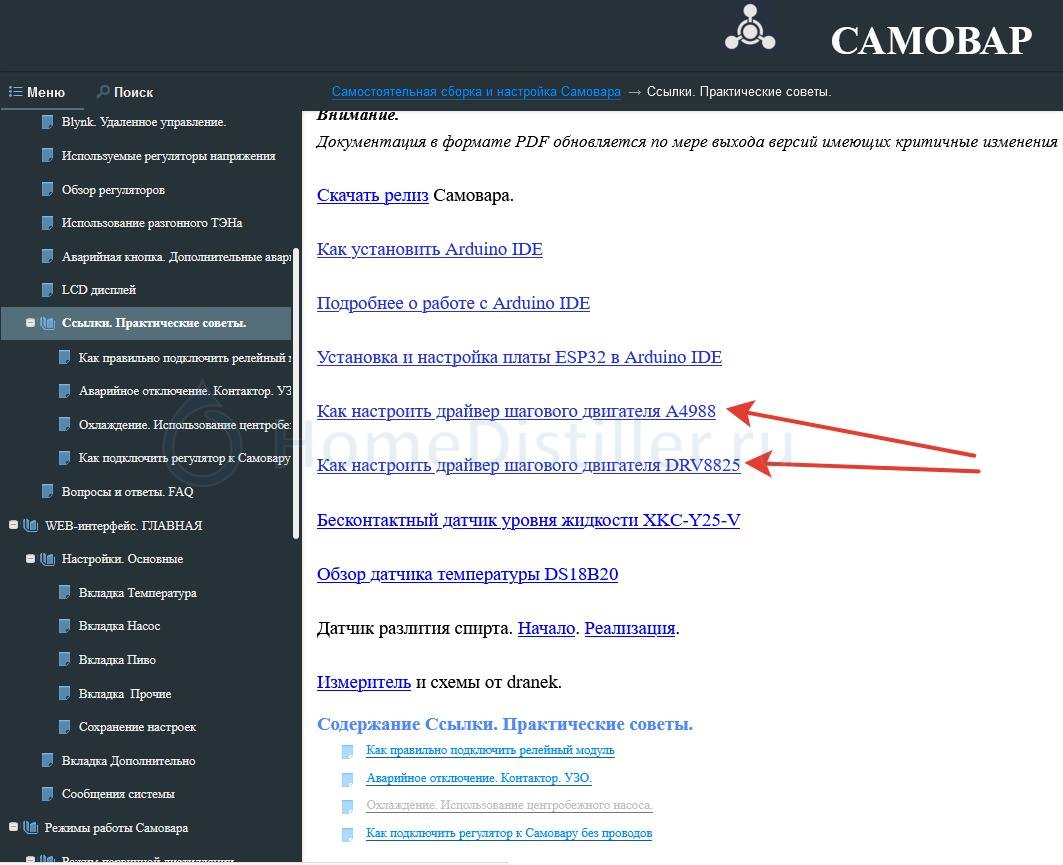This screenshot has width=1063, height=865.
Task: Click page icon beside Вкладка Насос
Action: pyautogui.click(x=64, y=626)
